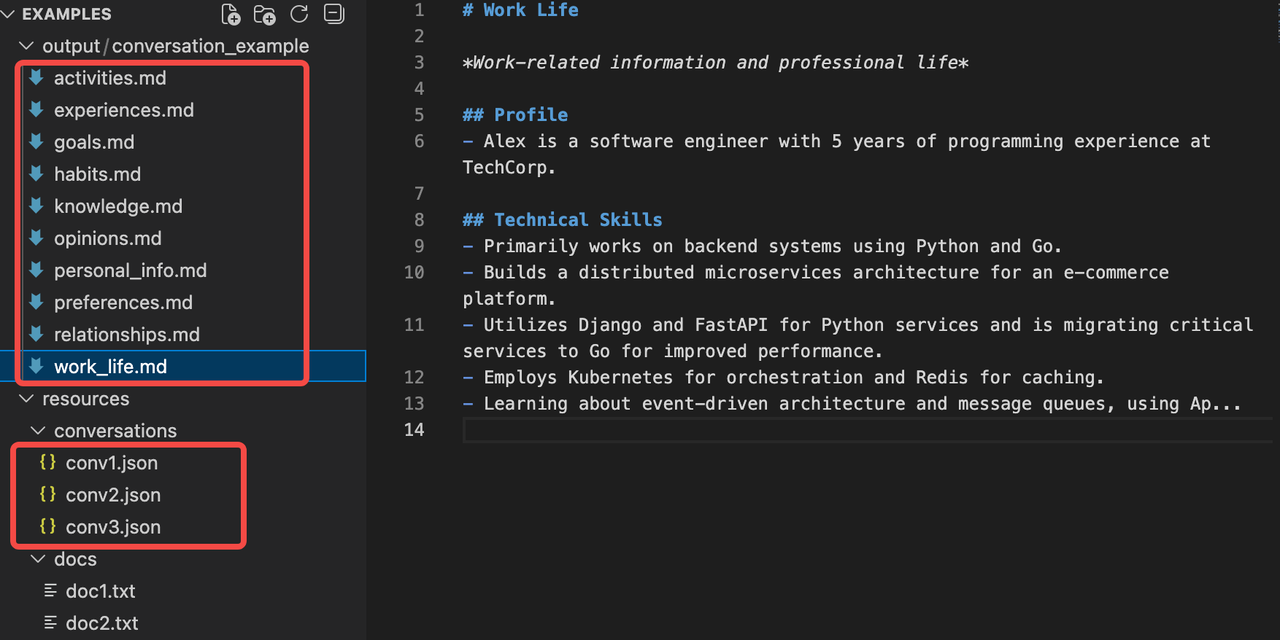Image resolution: width=1280 pixels, height=640 pixels.
Task: Click the line about Django and FastAPI
Action: (857, 338)
